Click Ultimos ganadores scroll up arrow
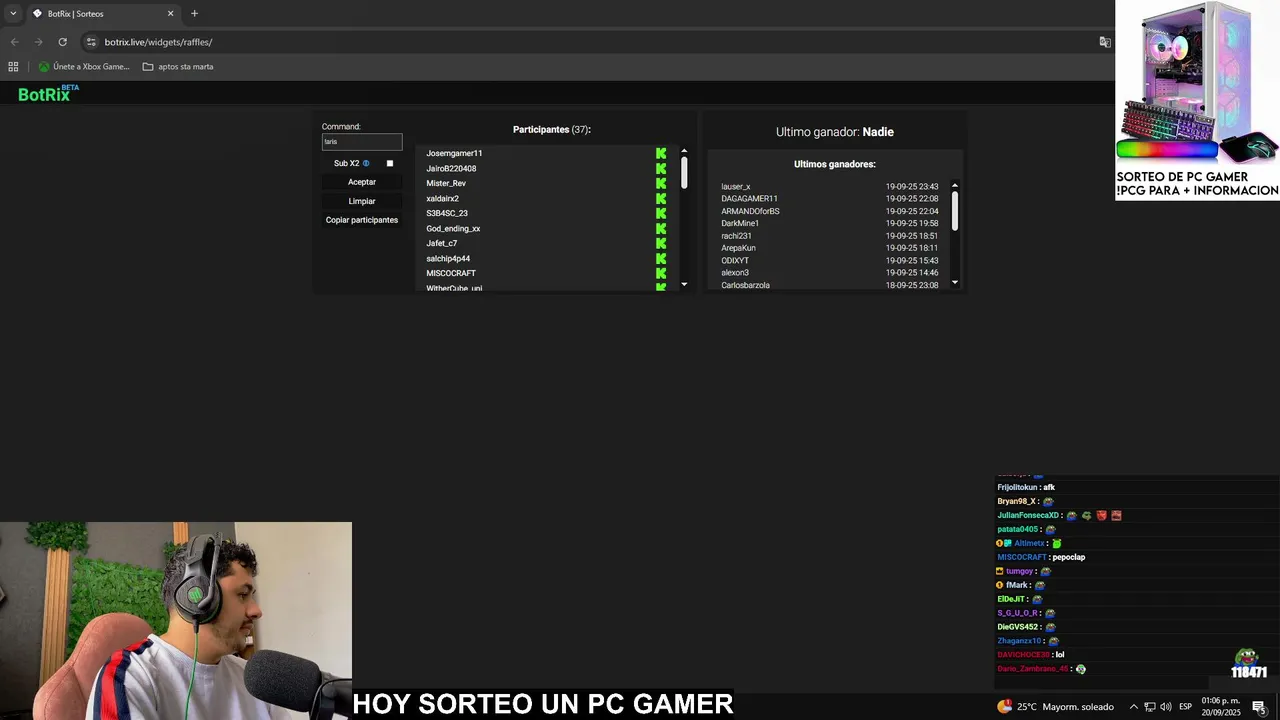The image size is (1280, 720). (x=955, y=185)
